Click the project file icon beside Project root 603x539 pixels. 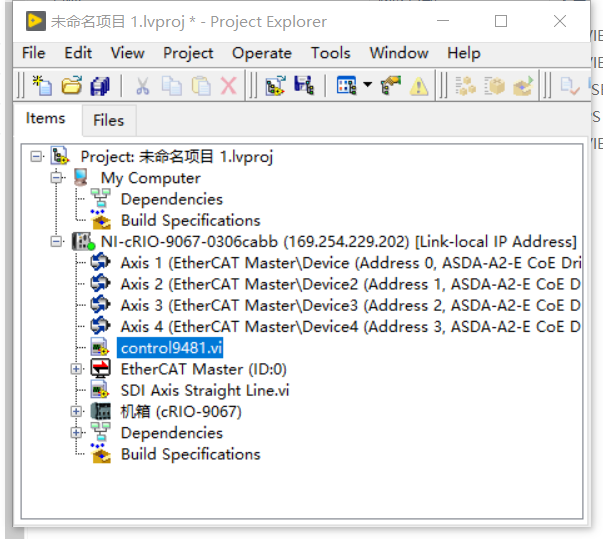click(60, 156)
